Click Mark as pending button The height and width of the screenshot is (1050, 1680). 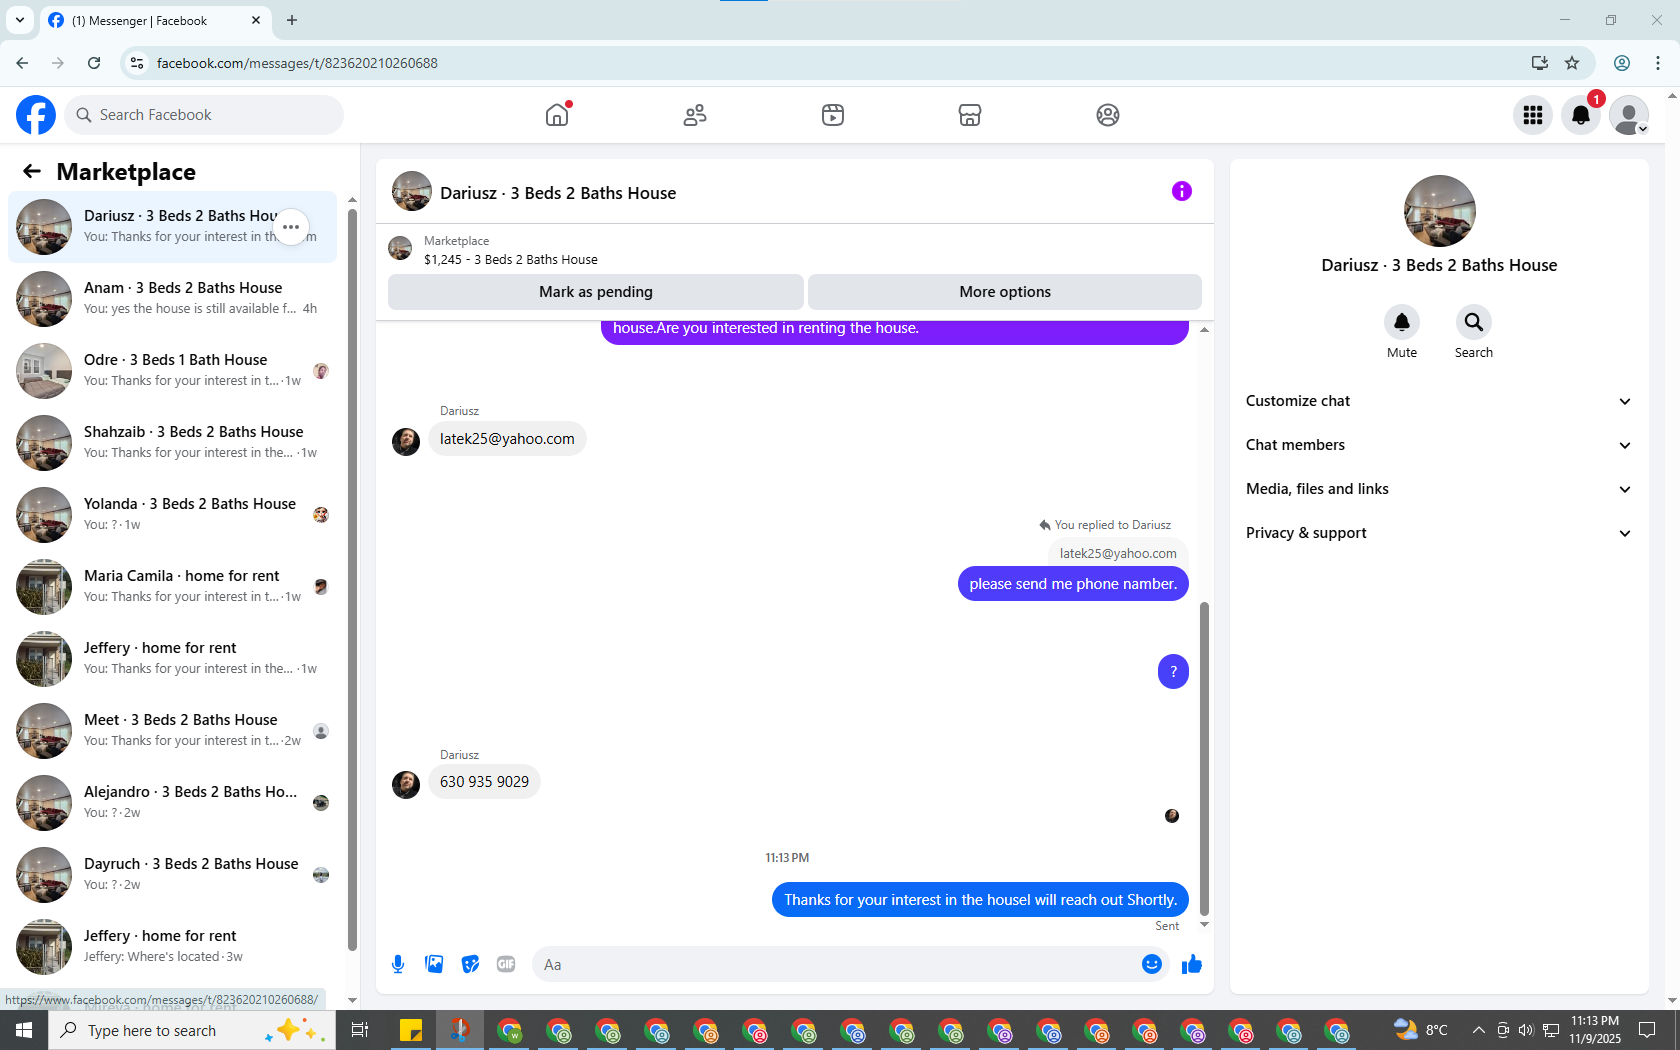coord(596,292)
